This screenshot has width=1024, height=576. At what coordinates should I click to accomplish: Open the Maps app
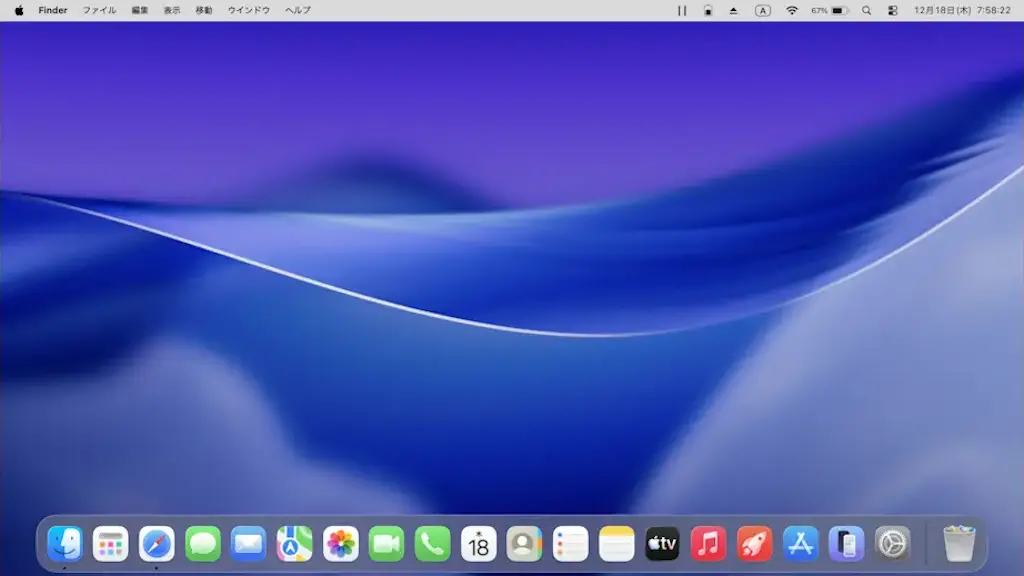[294, 545]
